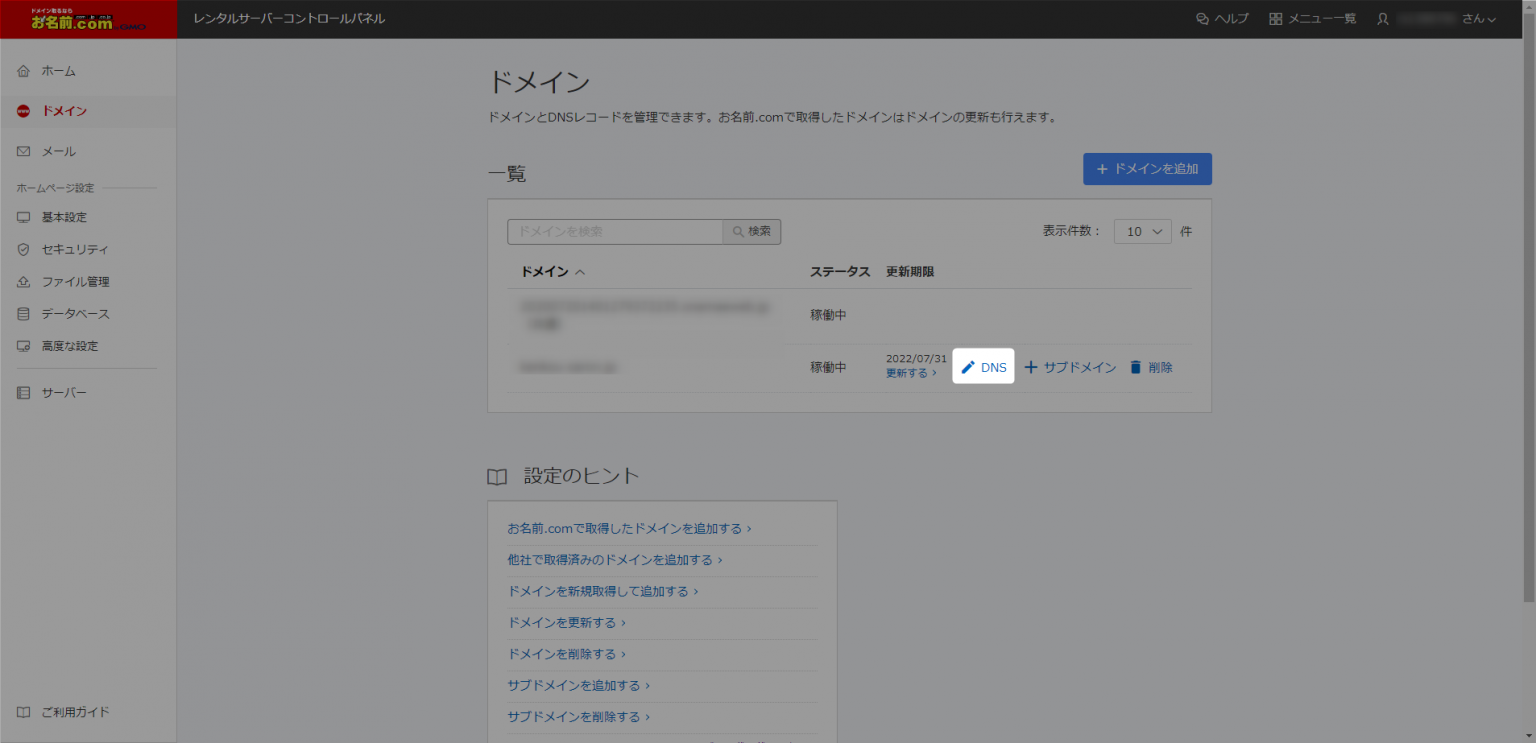Click the お名前.com logo

coord(88,19)
